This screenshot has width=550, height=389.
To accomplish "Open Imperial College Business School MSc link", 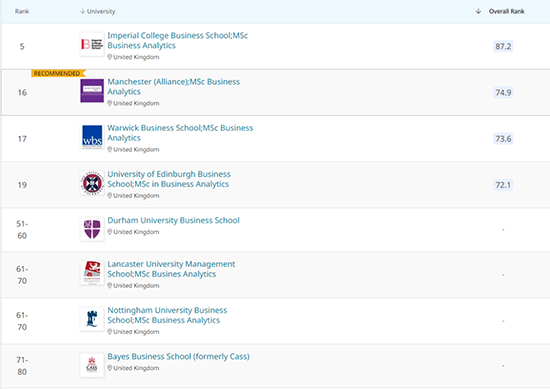I will 177,40.
